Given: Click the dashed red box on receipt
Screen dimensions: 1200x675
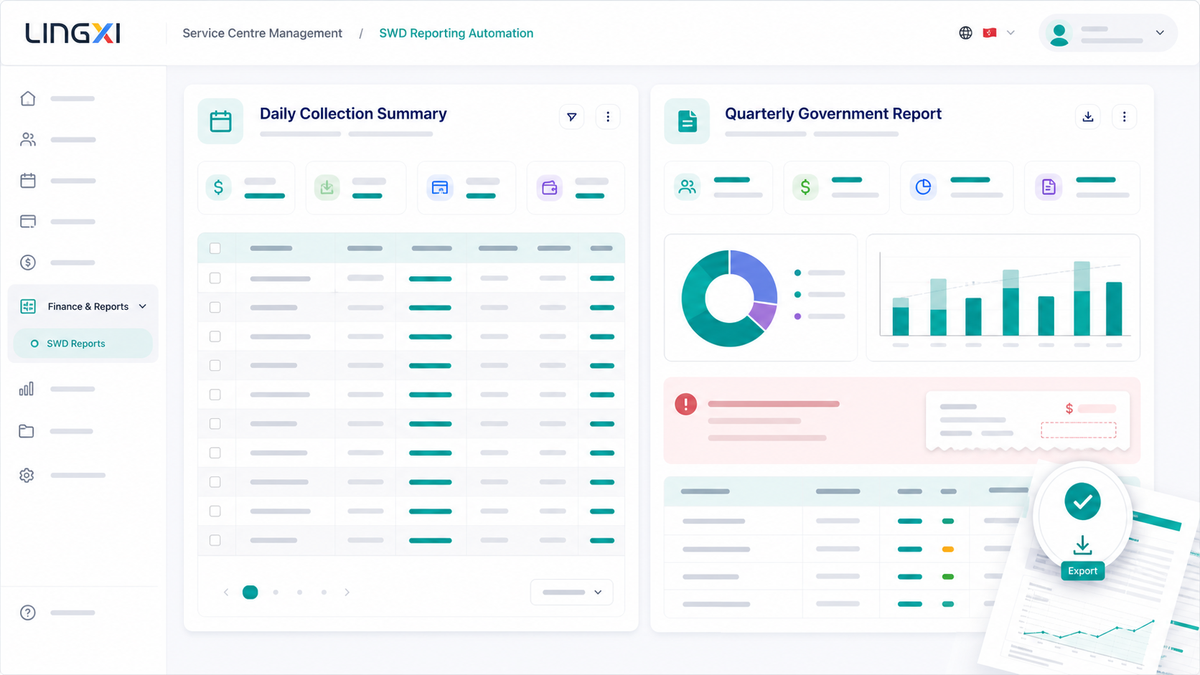Looking at the screenshot, I should tap(1078, 430).
